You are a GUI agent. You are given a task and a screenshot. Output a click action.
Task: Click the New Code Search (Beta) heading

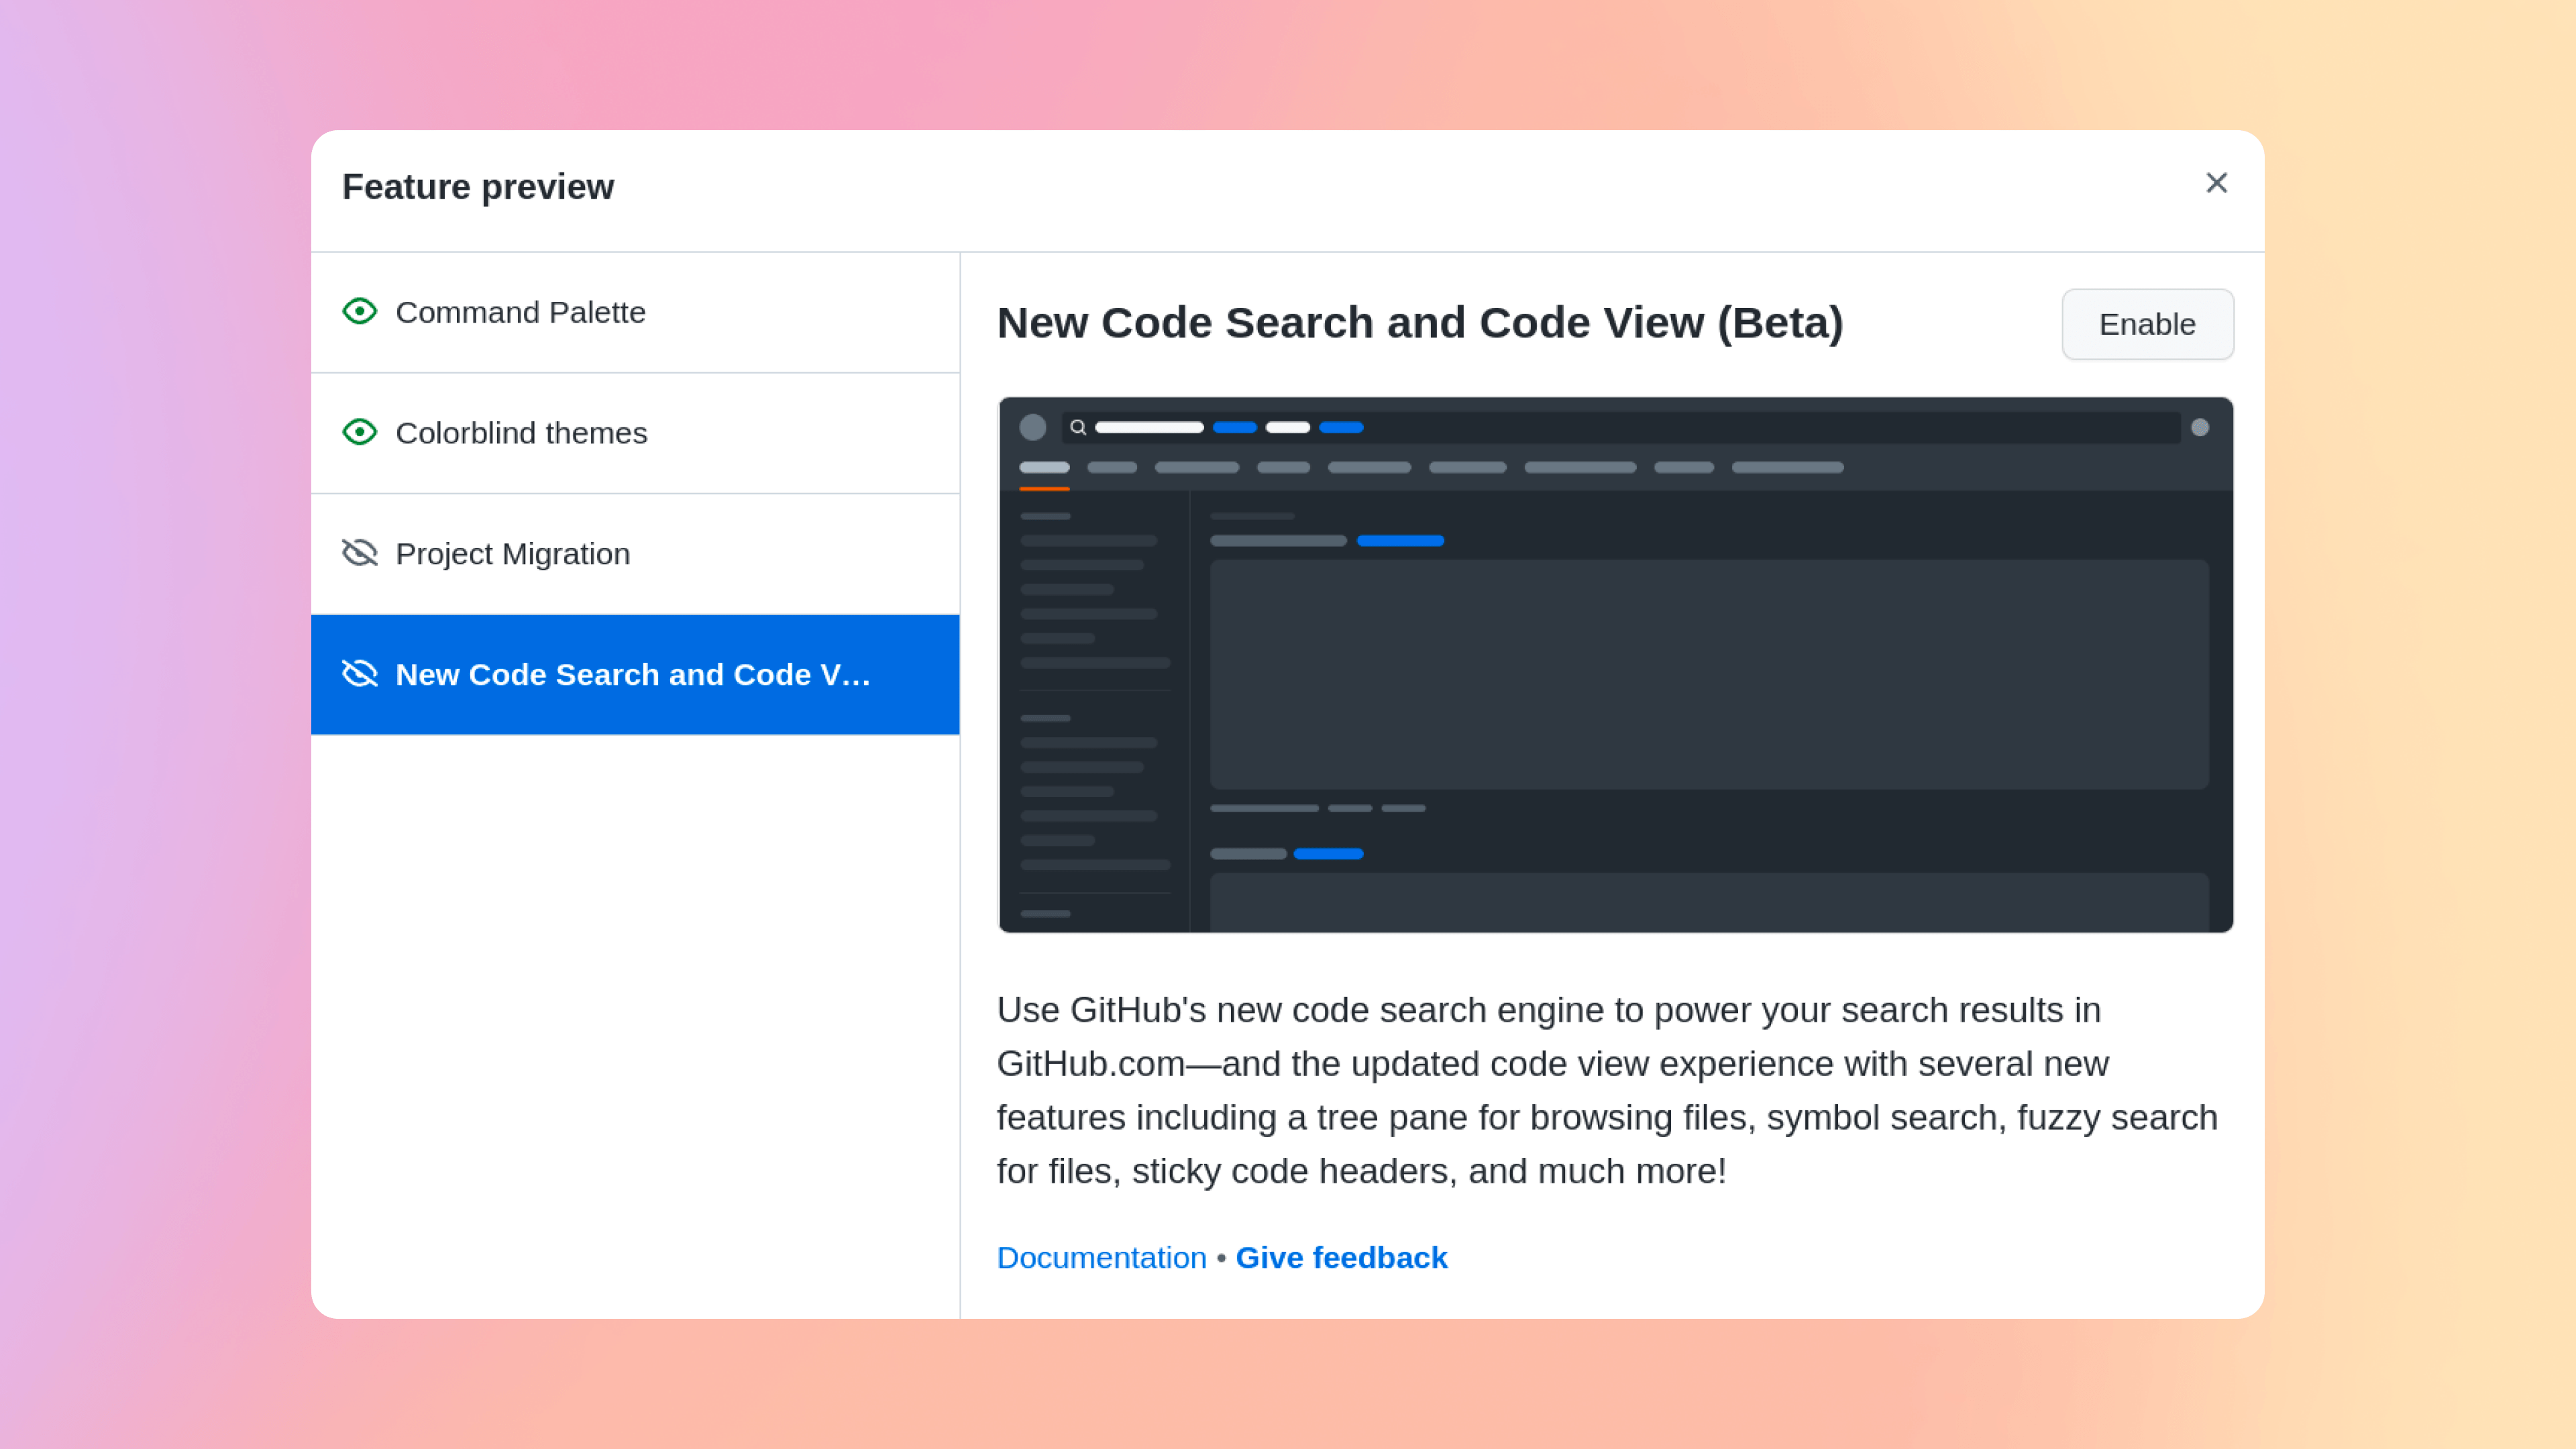[1419, 323]
